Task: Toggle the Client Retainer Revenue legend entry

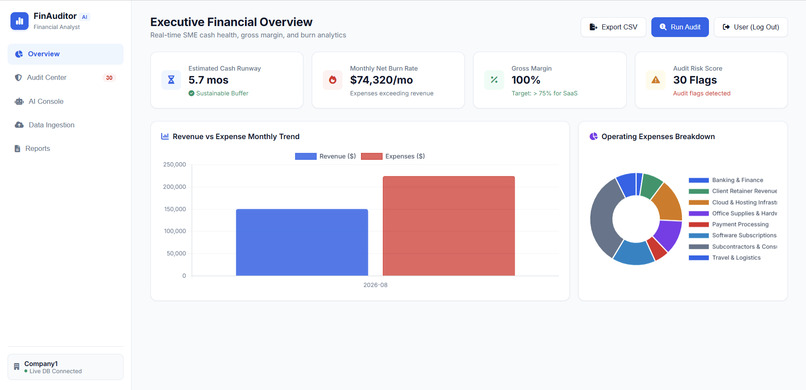Action: [733, 191]
